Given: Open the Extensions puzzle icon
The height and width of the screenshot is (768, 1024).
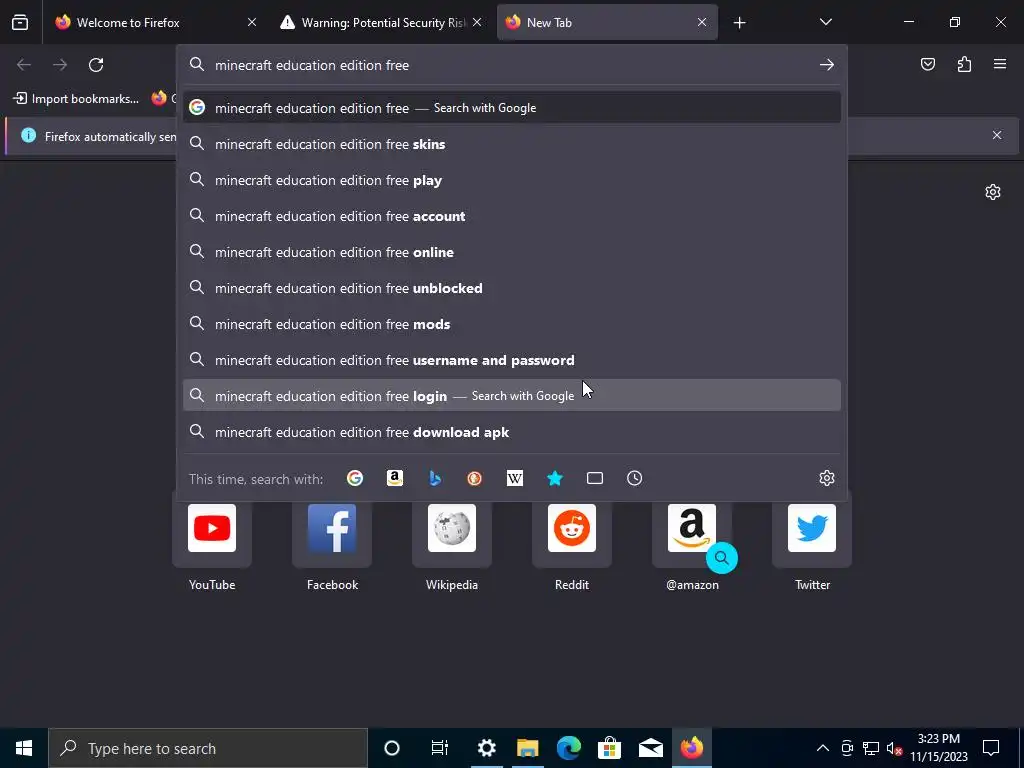Looking at the screenshot, I should click(964, 64).
